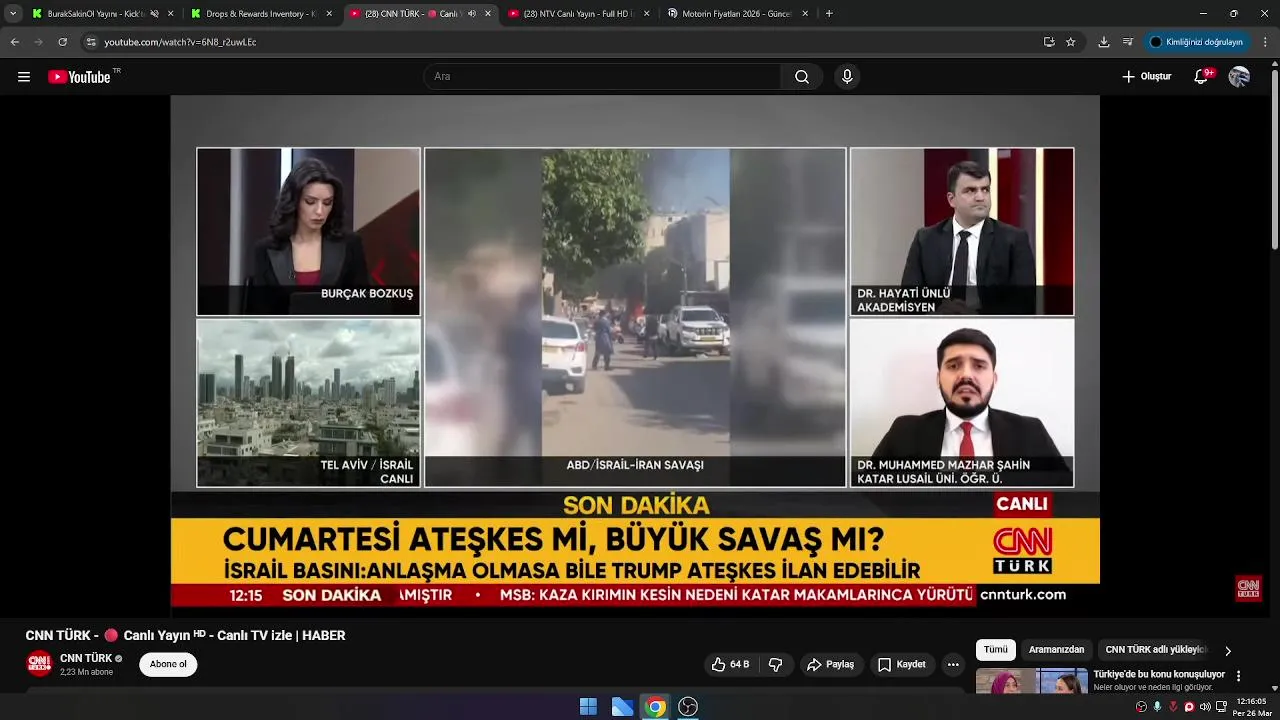The width and height of the screenshot is (1280, 720).
Task: Open the YouTube account avatar menu
Action: click(x=1239, y=77)
